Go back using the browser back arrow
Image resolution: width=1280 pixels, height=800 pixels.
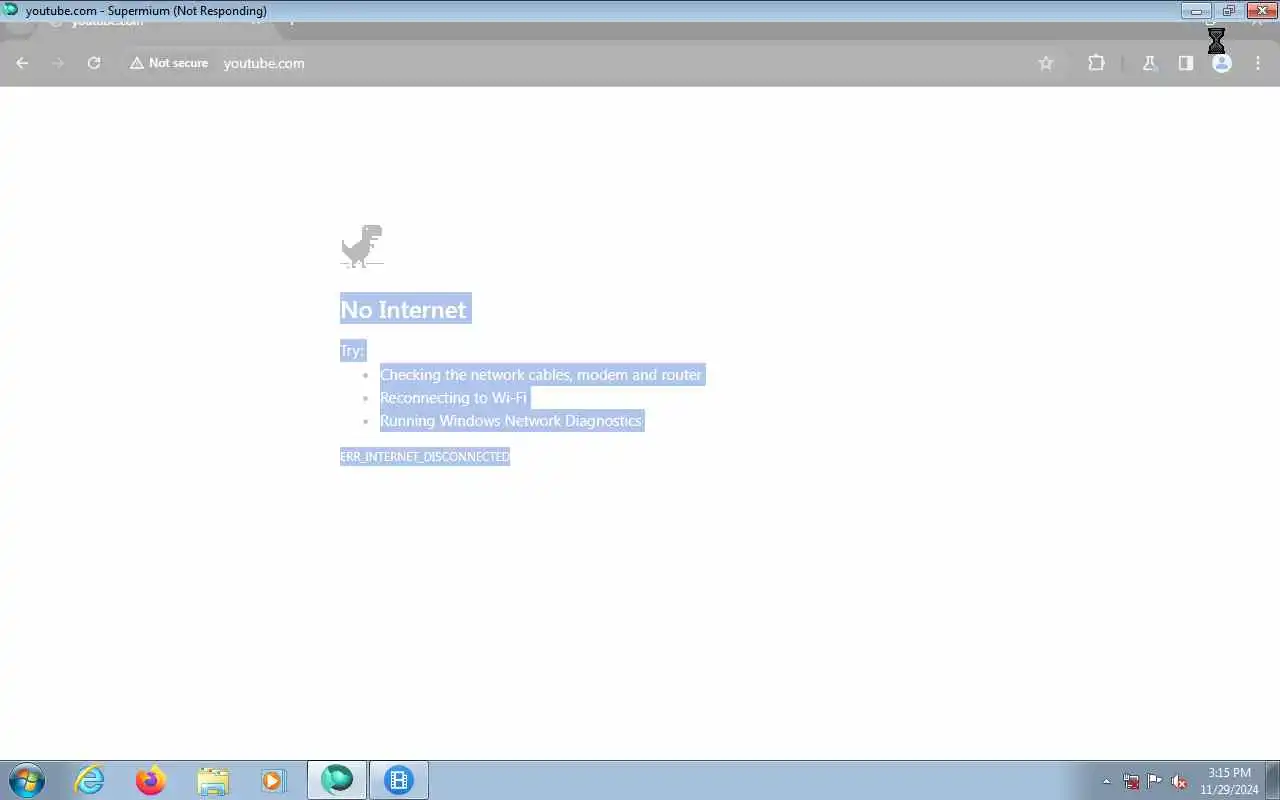[x=22, y=63]
